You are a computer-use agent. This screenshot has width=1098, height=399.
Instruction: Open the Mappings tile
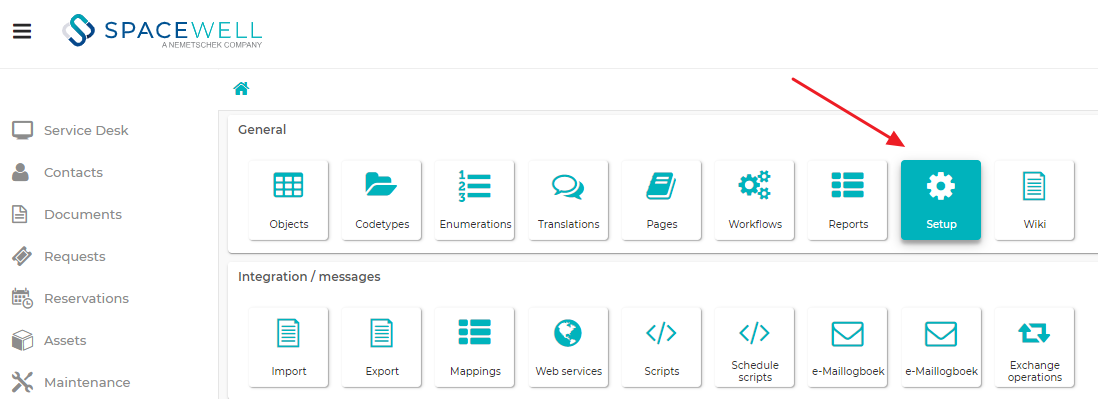click(x=475, y=347)
